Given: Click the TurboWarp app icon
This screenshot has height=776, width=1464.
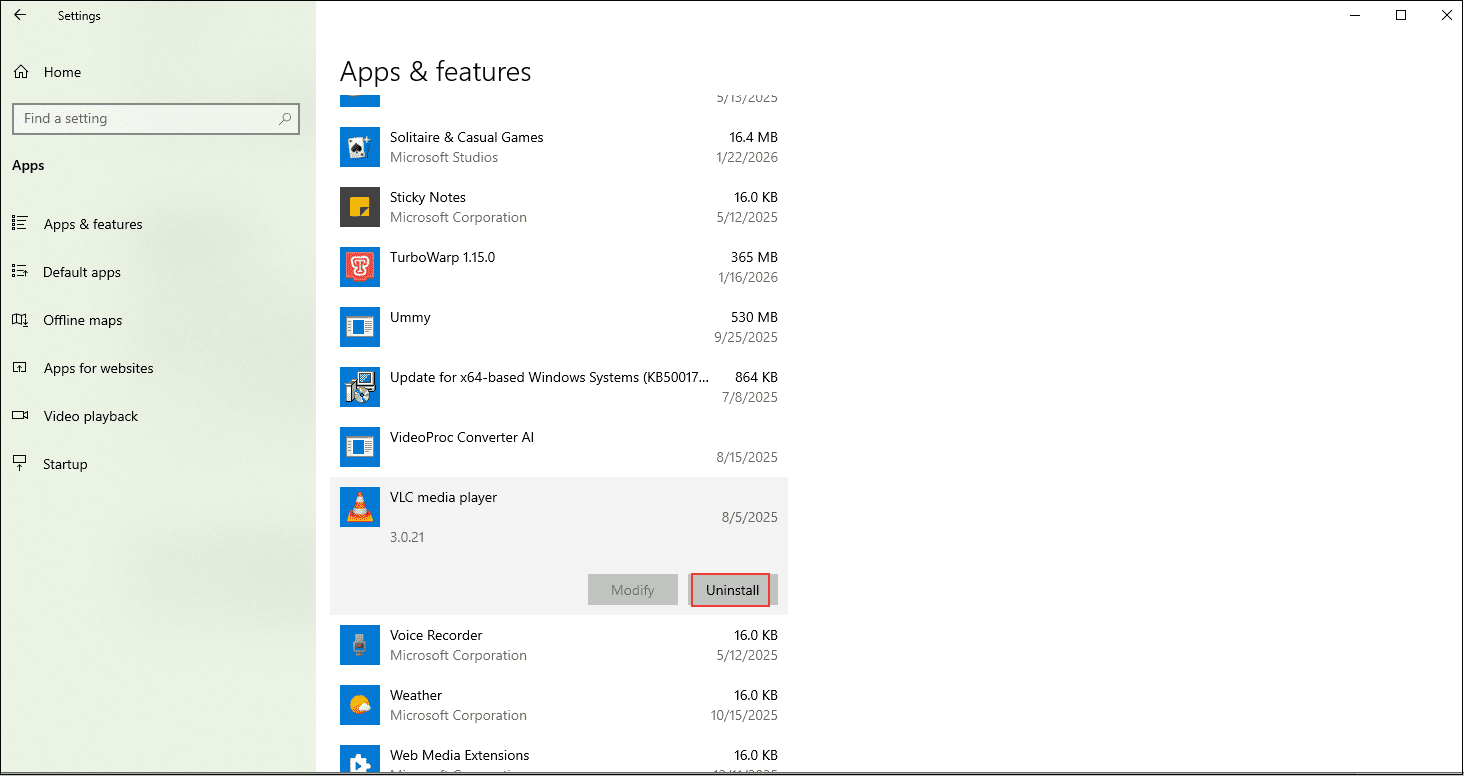Looking at the screenshot, I should [x=359, y=267].
